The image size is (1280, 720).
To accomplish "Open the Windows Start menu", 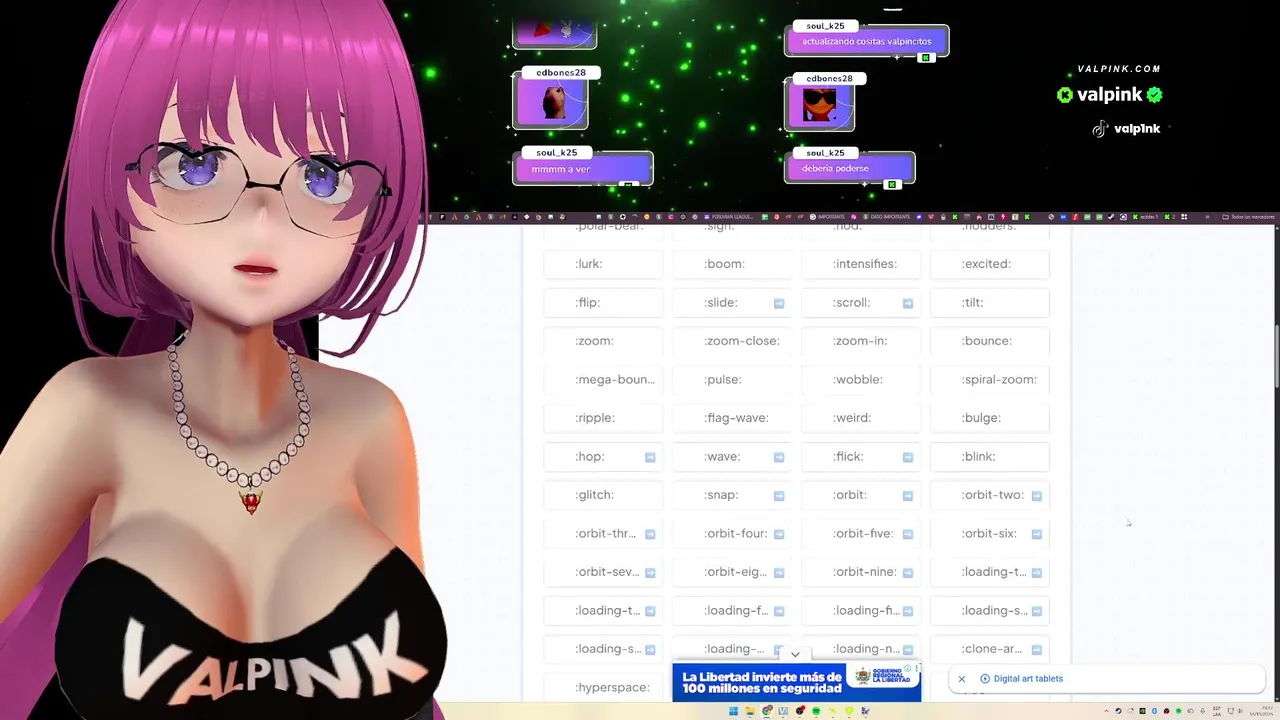I will click(733, 711).
